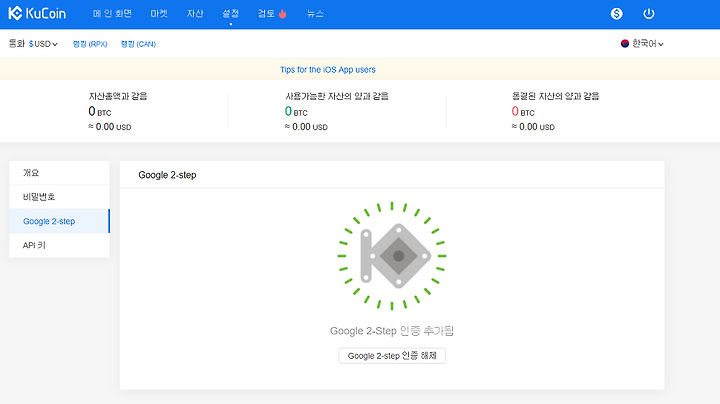Click the red 0 BTC frozen value
The height and width of the screenshot is (404, 720).
click(523, 112)
